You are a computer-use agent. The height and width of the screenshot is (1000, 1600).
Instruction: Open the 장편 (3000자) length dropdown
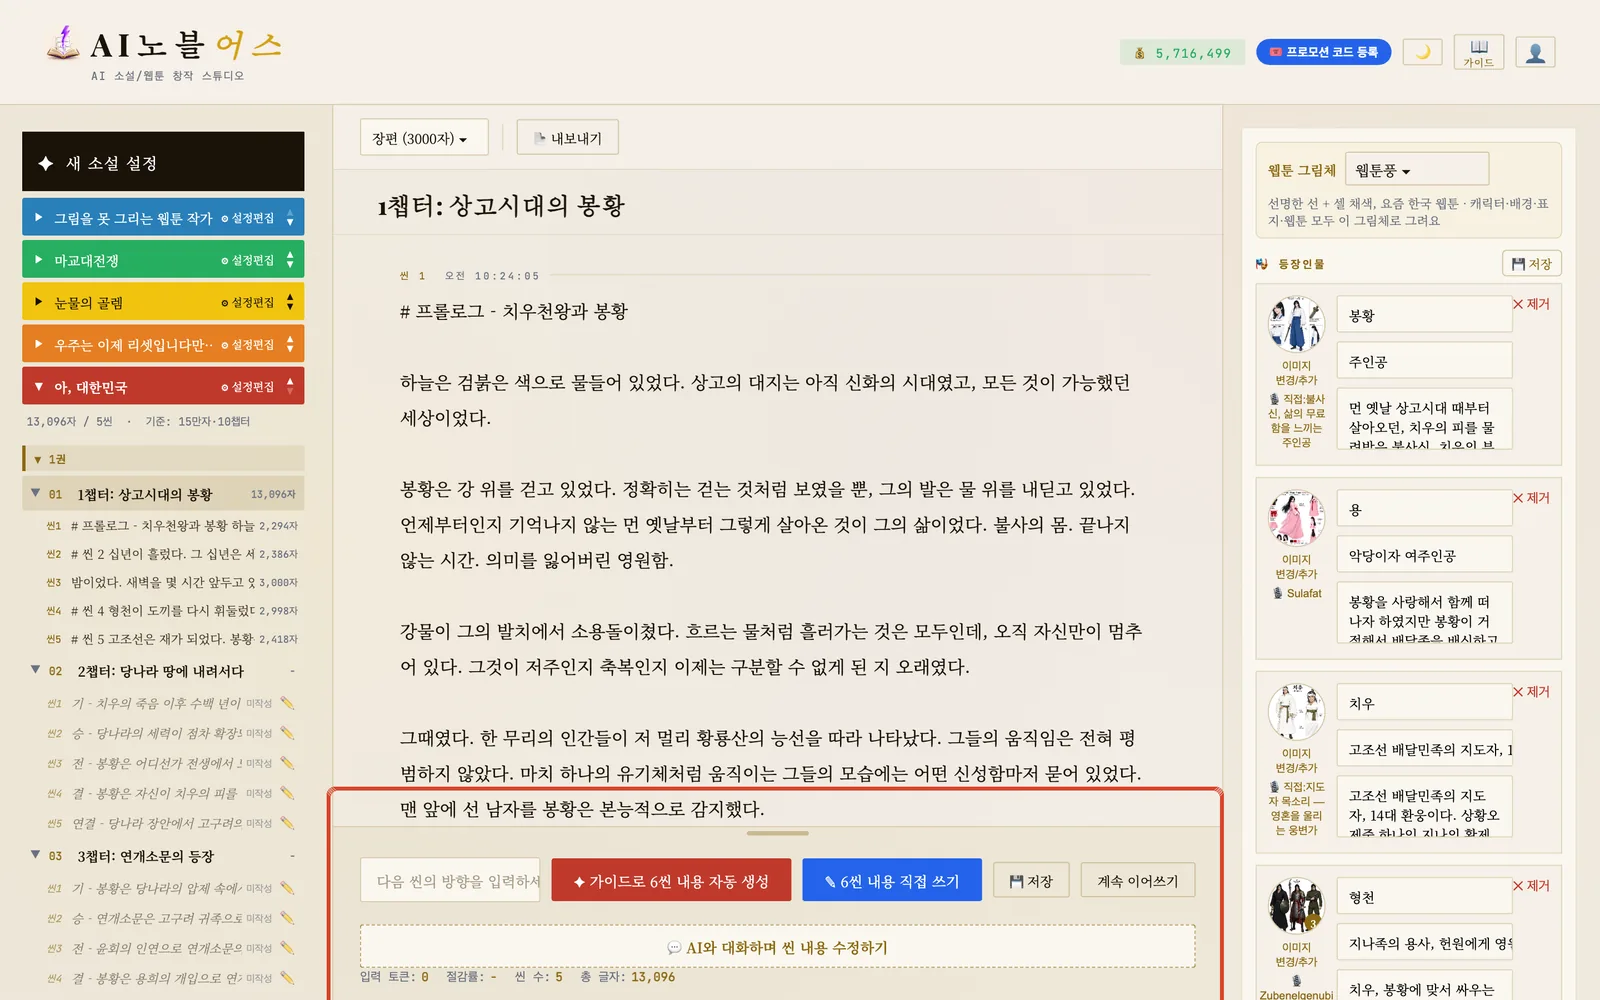pyautogui.click(x=424, y=138)
